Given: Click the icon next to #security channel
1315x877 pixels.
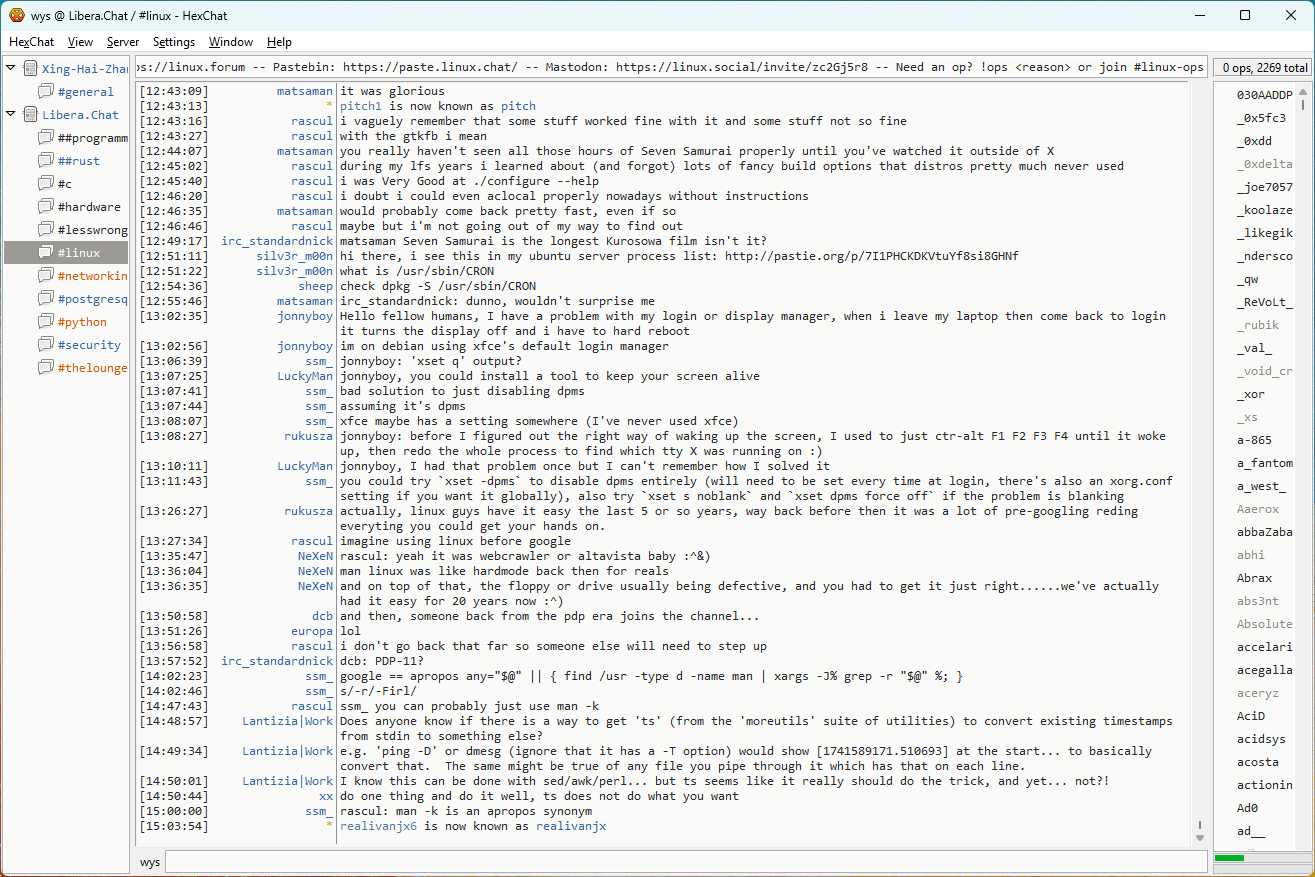Looking at the screenshot, I should pos(46,345).
